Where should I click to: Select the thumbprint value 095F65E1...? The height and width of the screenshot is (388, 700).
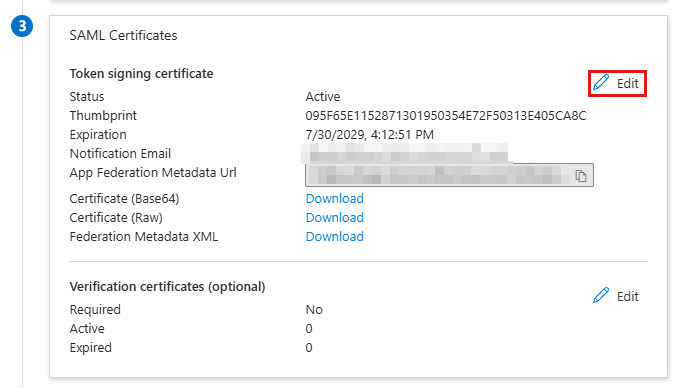coord(446,116)
